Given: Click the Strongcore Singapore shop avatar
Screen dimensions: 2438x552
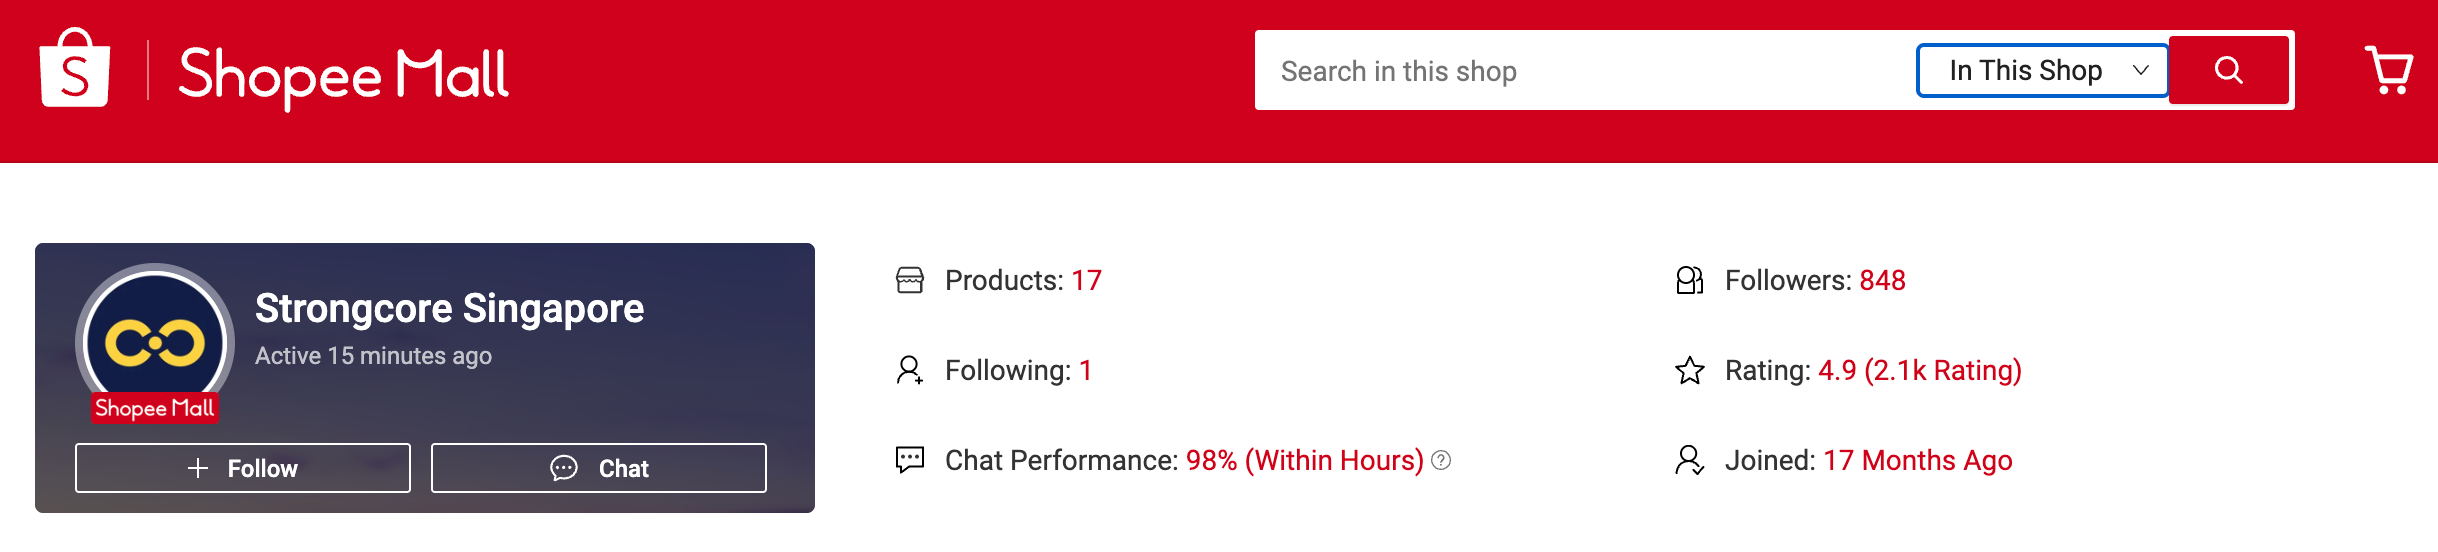Looking at the screenshot, I should coord(155,340).
